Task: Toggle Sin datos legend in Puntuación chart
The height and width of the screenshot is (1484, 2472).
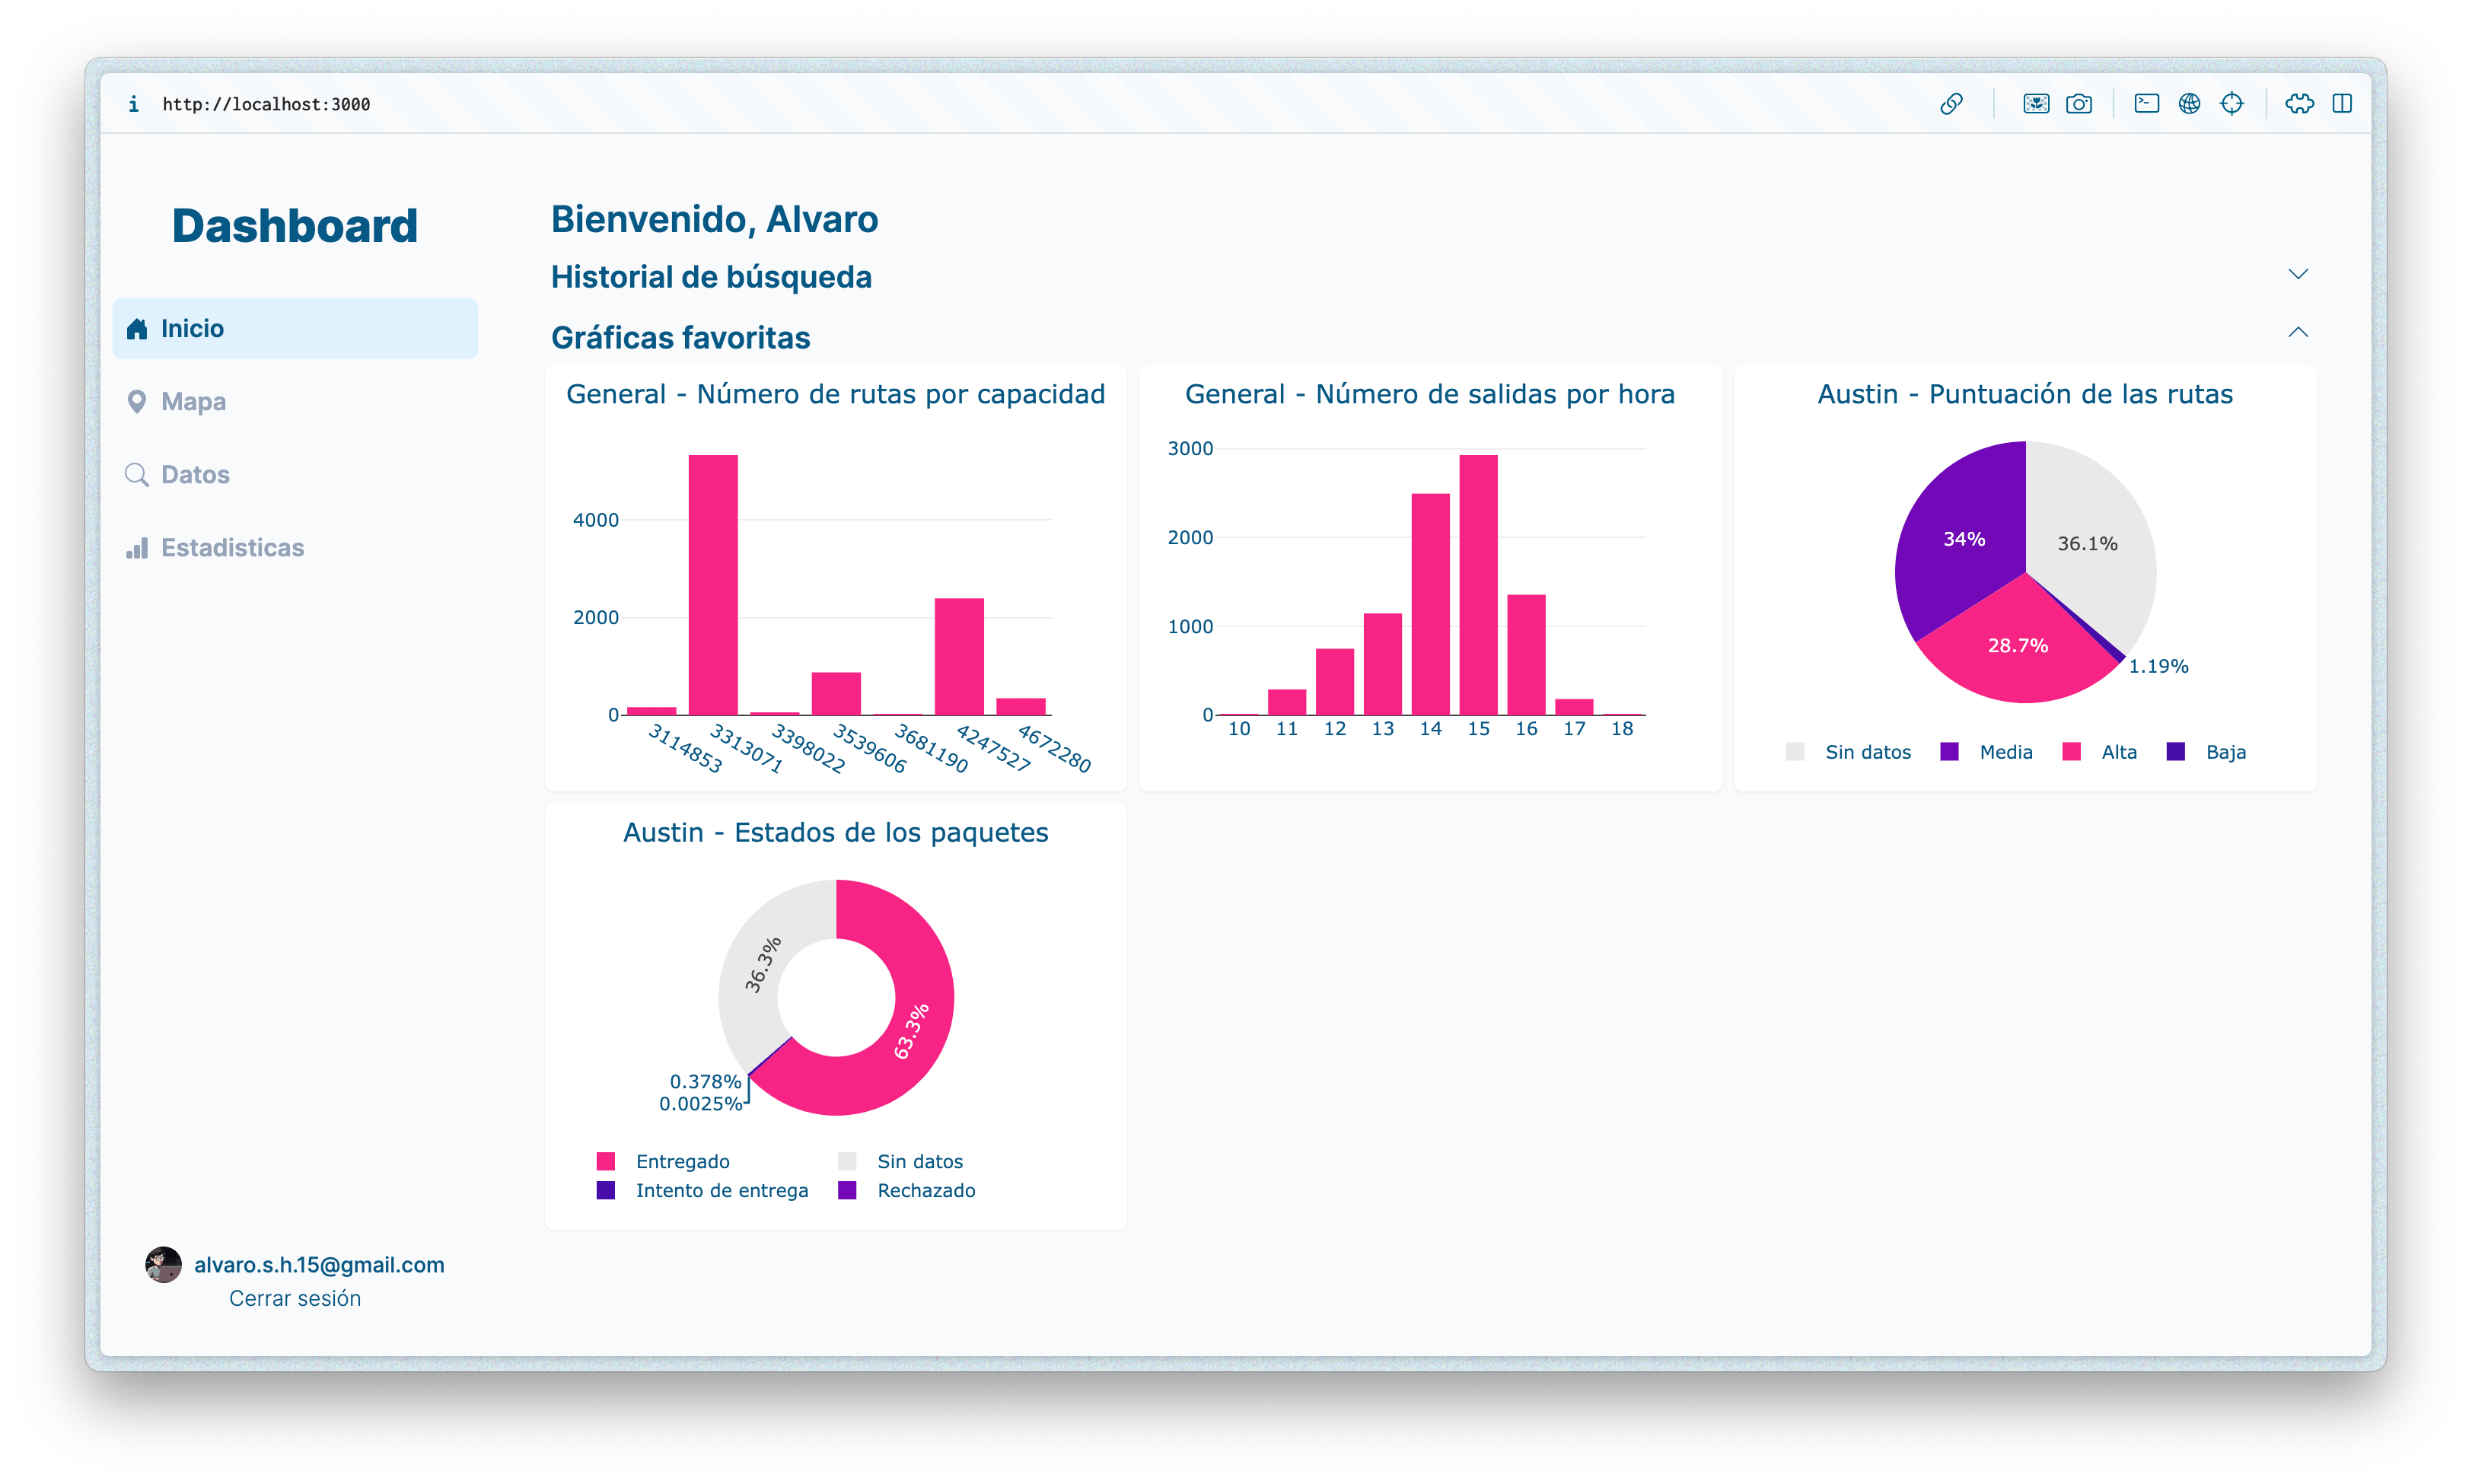Action: coord(1848,752)
